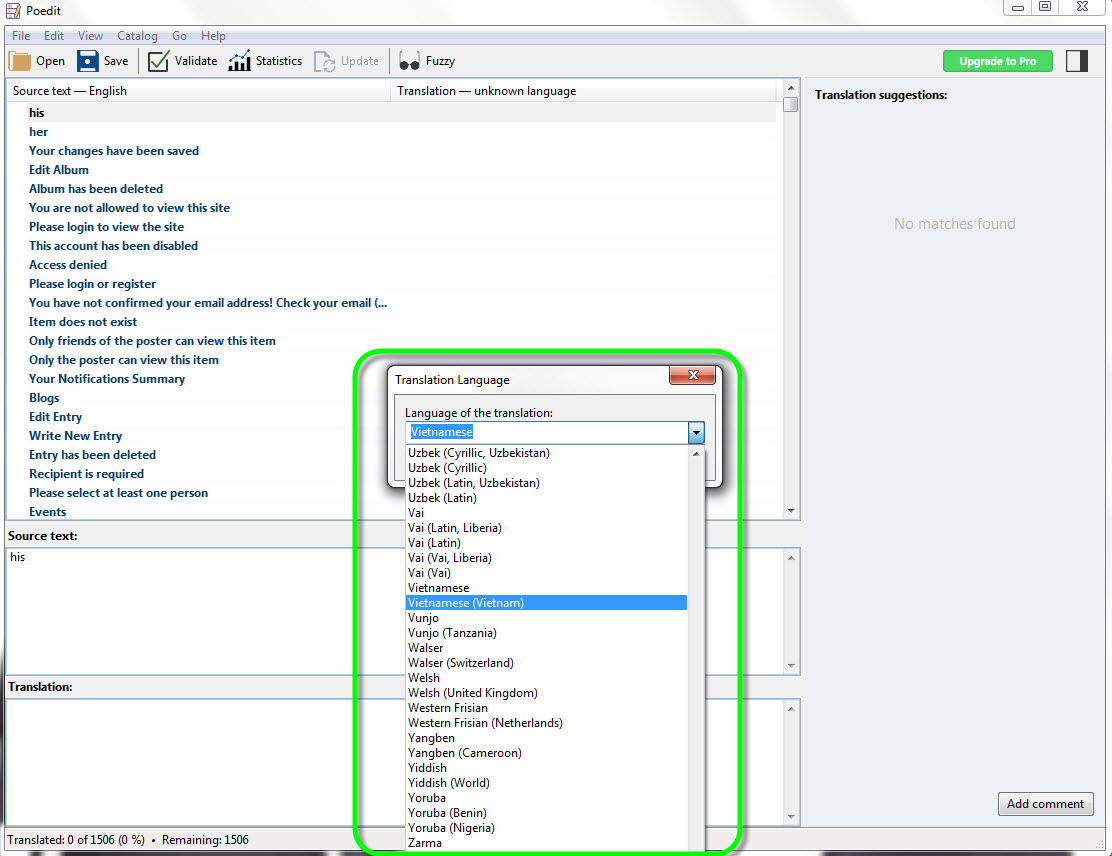Click the Validate checkmark icon
This screenshot has width=1112, height=856.
(x=158, y=61)
